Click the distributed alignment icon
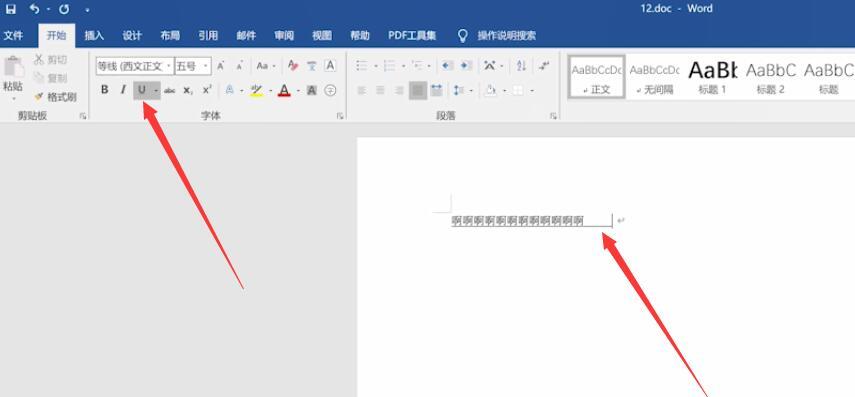Screen dimensions: 855x397 tap(436, 90)
